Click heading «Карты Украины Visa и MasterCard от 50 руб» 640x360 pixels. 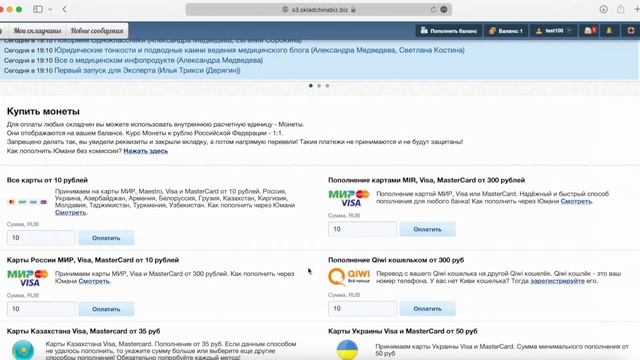pyautogui.click(x=402, y=331)
